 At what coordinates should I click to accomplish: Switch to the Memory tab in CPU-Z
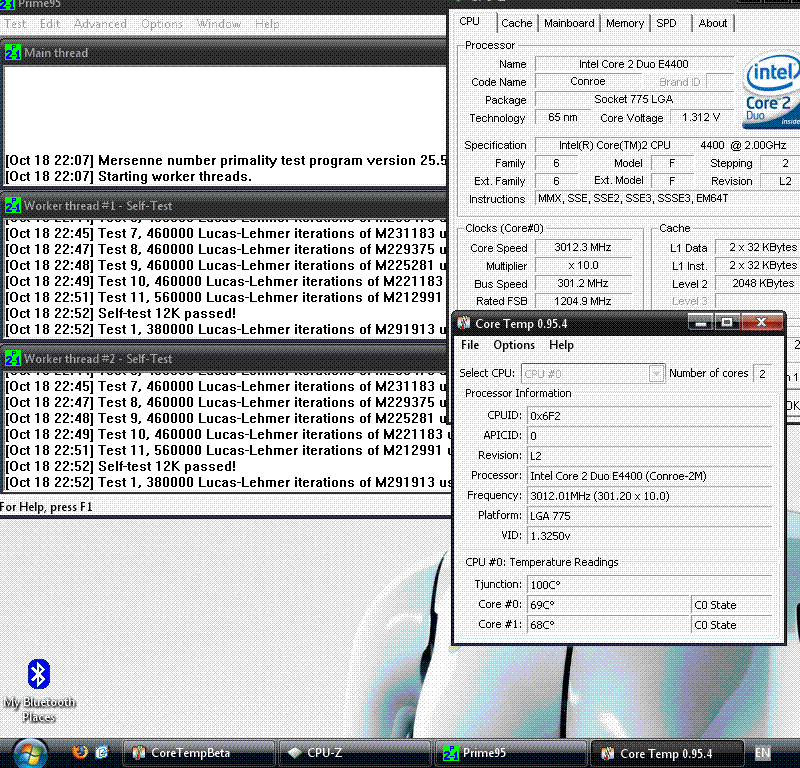tap(624, 23)
